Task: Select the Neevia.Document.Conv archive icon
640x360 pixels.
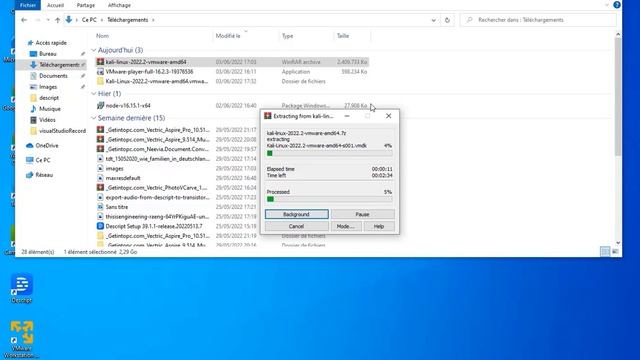Action: point(100,149)
